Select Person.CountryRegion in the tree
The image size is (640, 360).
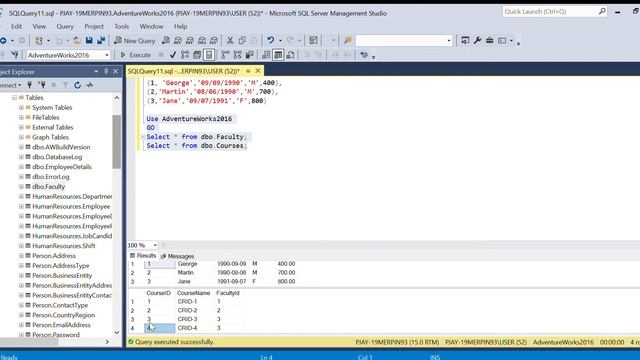(x=63, y=315)
